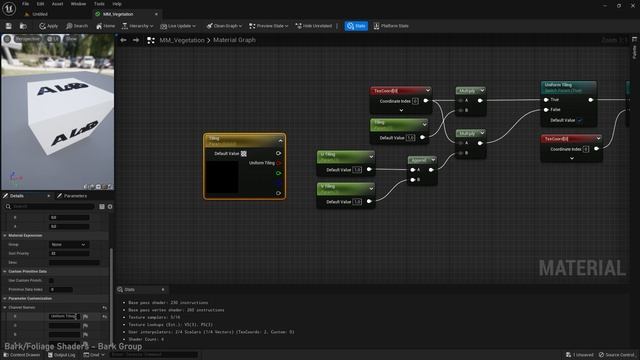This screenshot has width=640, height=360.
Task: Click the Primitive Data Index field
Action: [x=61, y=289]
